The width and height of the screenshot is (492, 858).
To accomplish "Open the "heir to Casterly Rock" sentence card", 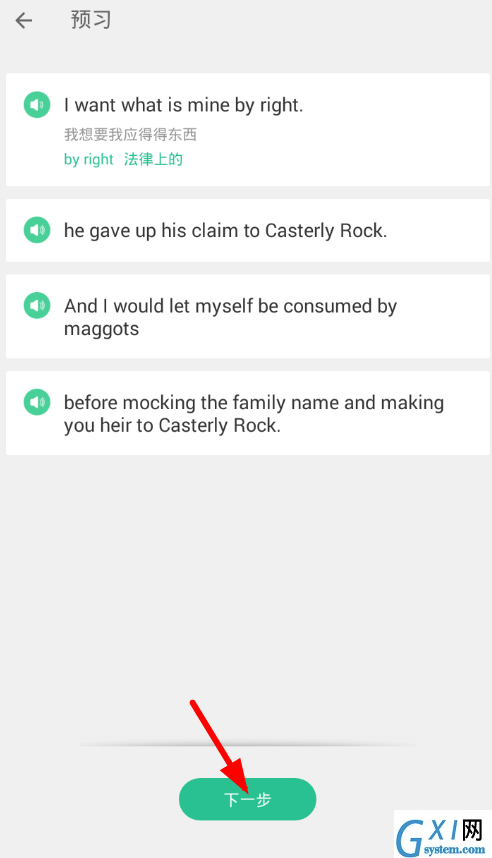I will click(248, 413).
